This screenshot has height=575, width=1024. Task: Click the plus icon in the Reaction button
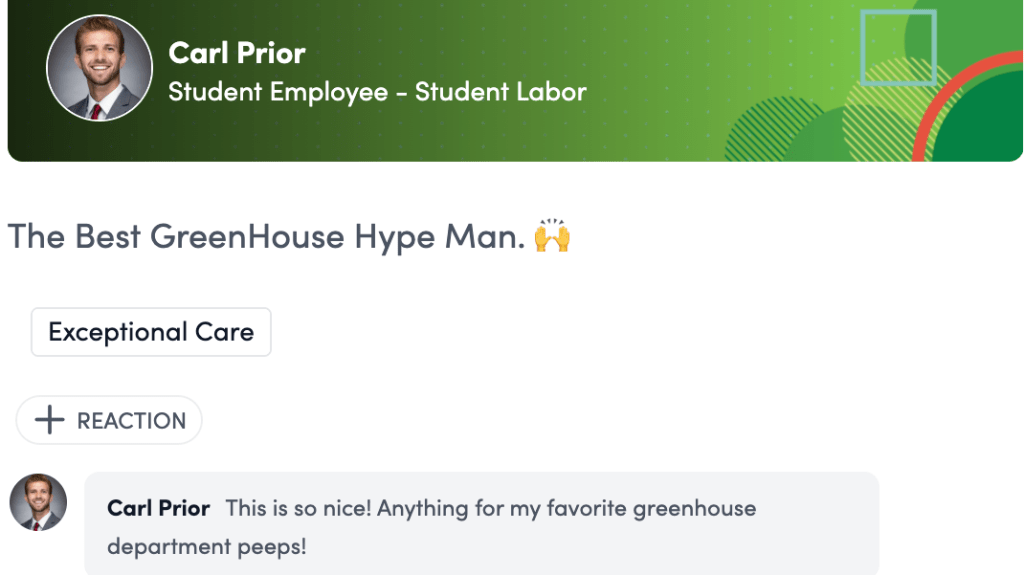(x=49, y=420)
